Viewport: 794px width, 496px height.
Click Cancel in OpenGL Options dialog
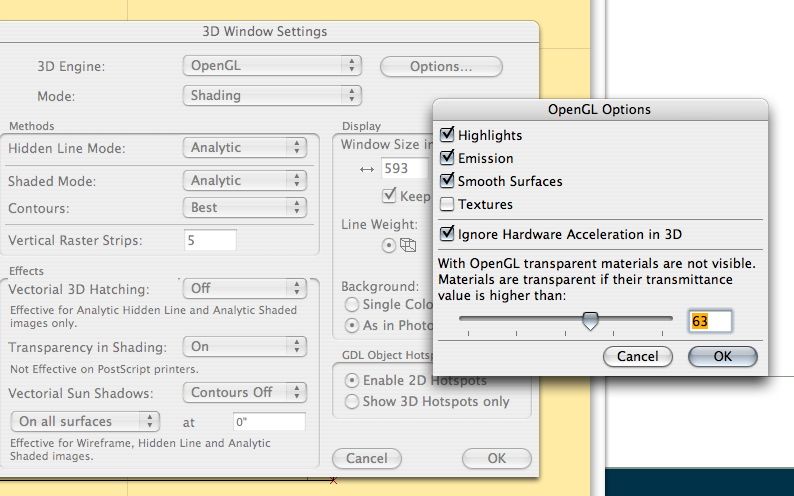[x=638, y=356]
